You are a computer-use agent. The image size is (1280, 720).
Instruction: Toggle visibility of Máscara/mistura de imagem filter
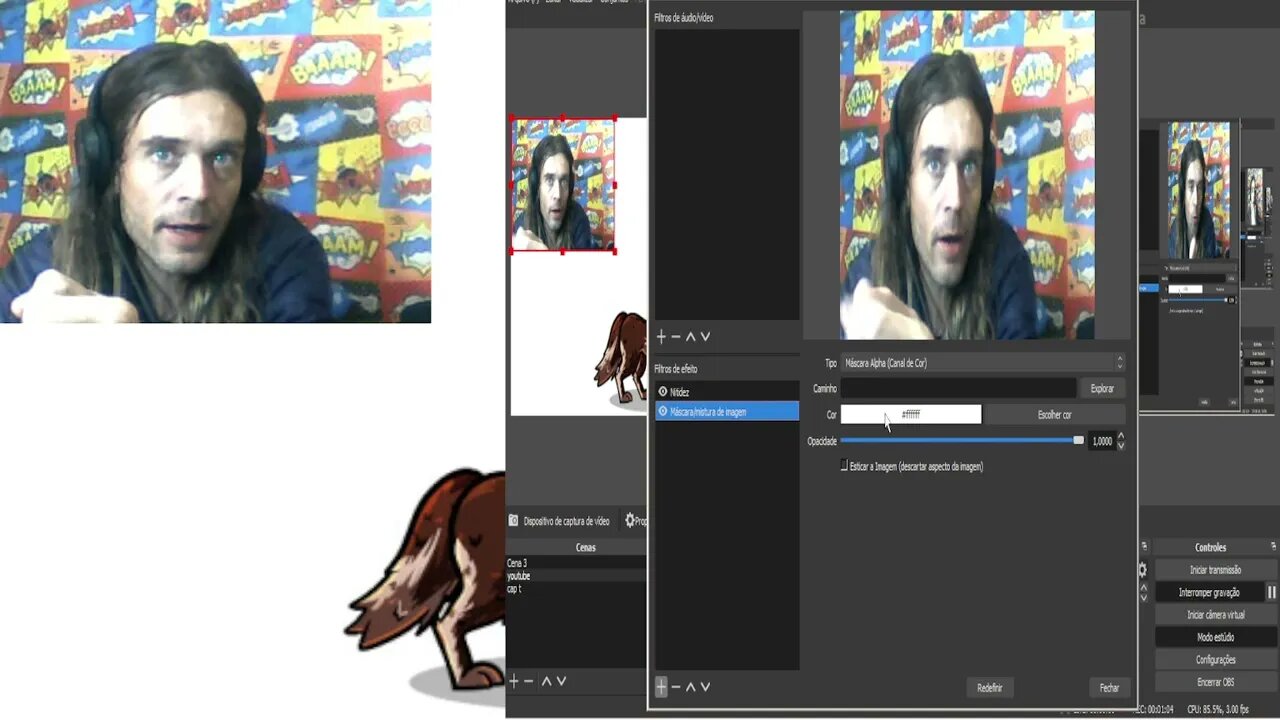click(x=663, y=411)
